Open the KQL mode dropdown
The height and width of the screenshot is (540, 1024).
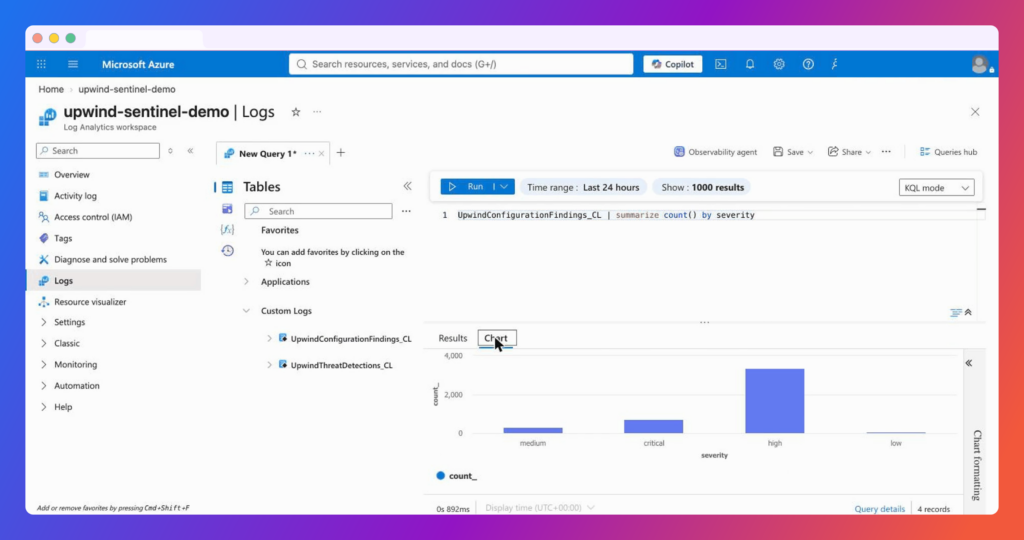point(936,188)
